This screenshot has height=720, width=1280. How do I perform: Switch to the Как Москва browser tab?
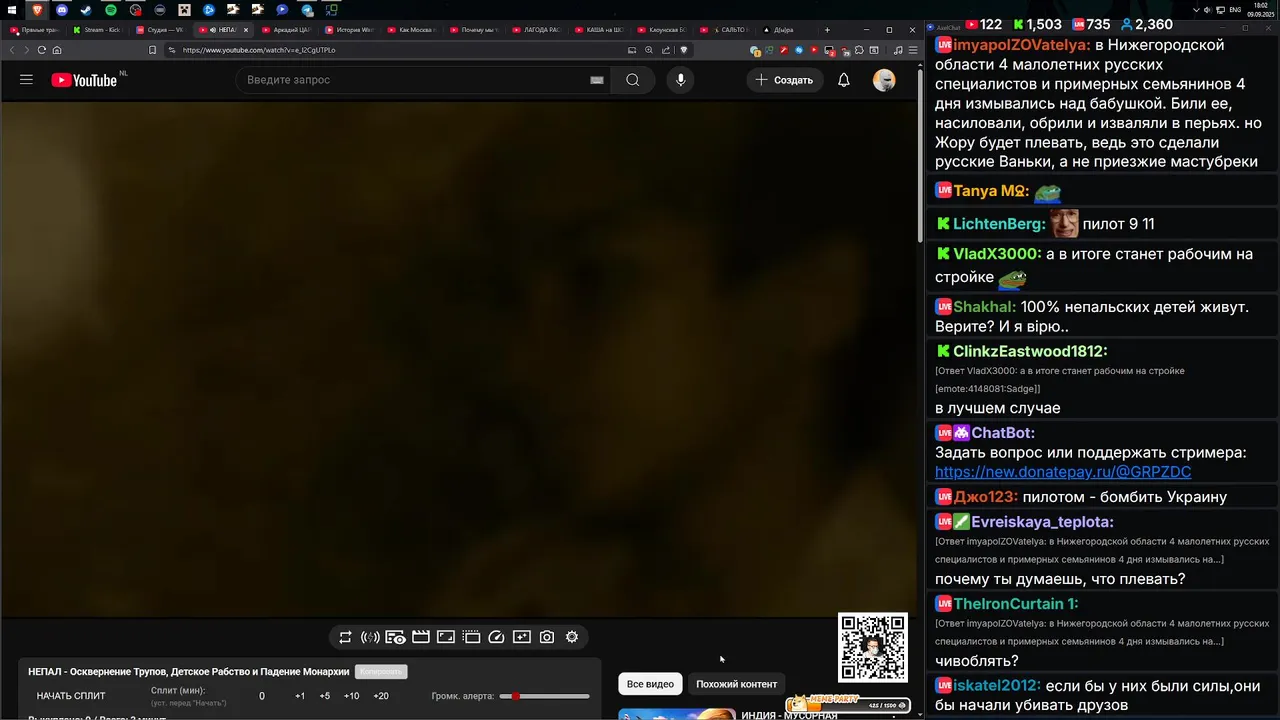point(415,30)
